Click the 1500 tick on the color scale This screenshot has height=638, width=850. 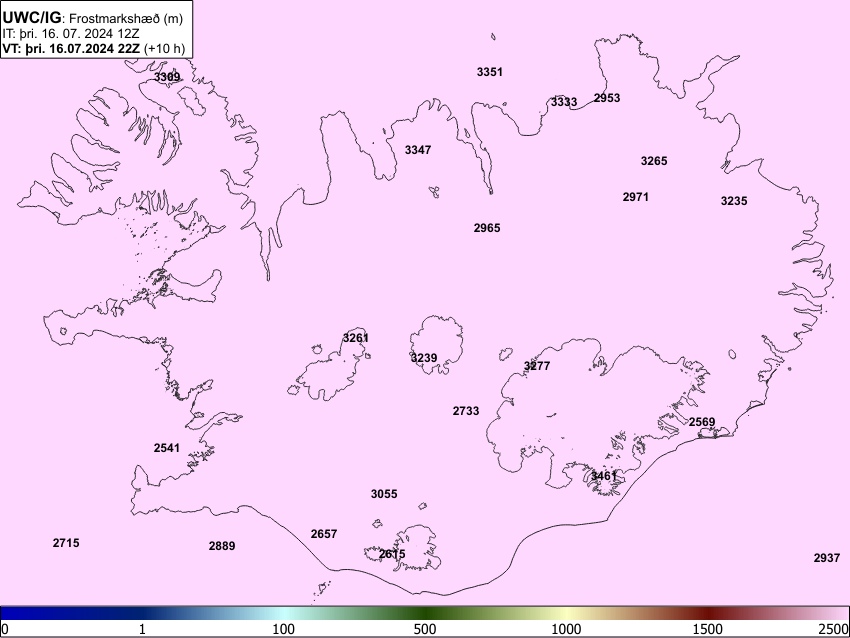coord(708,629)
